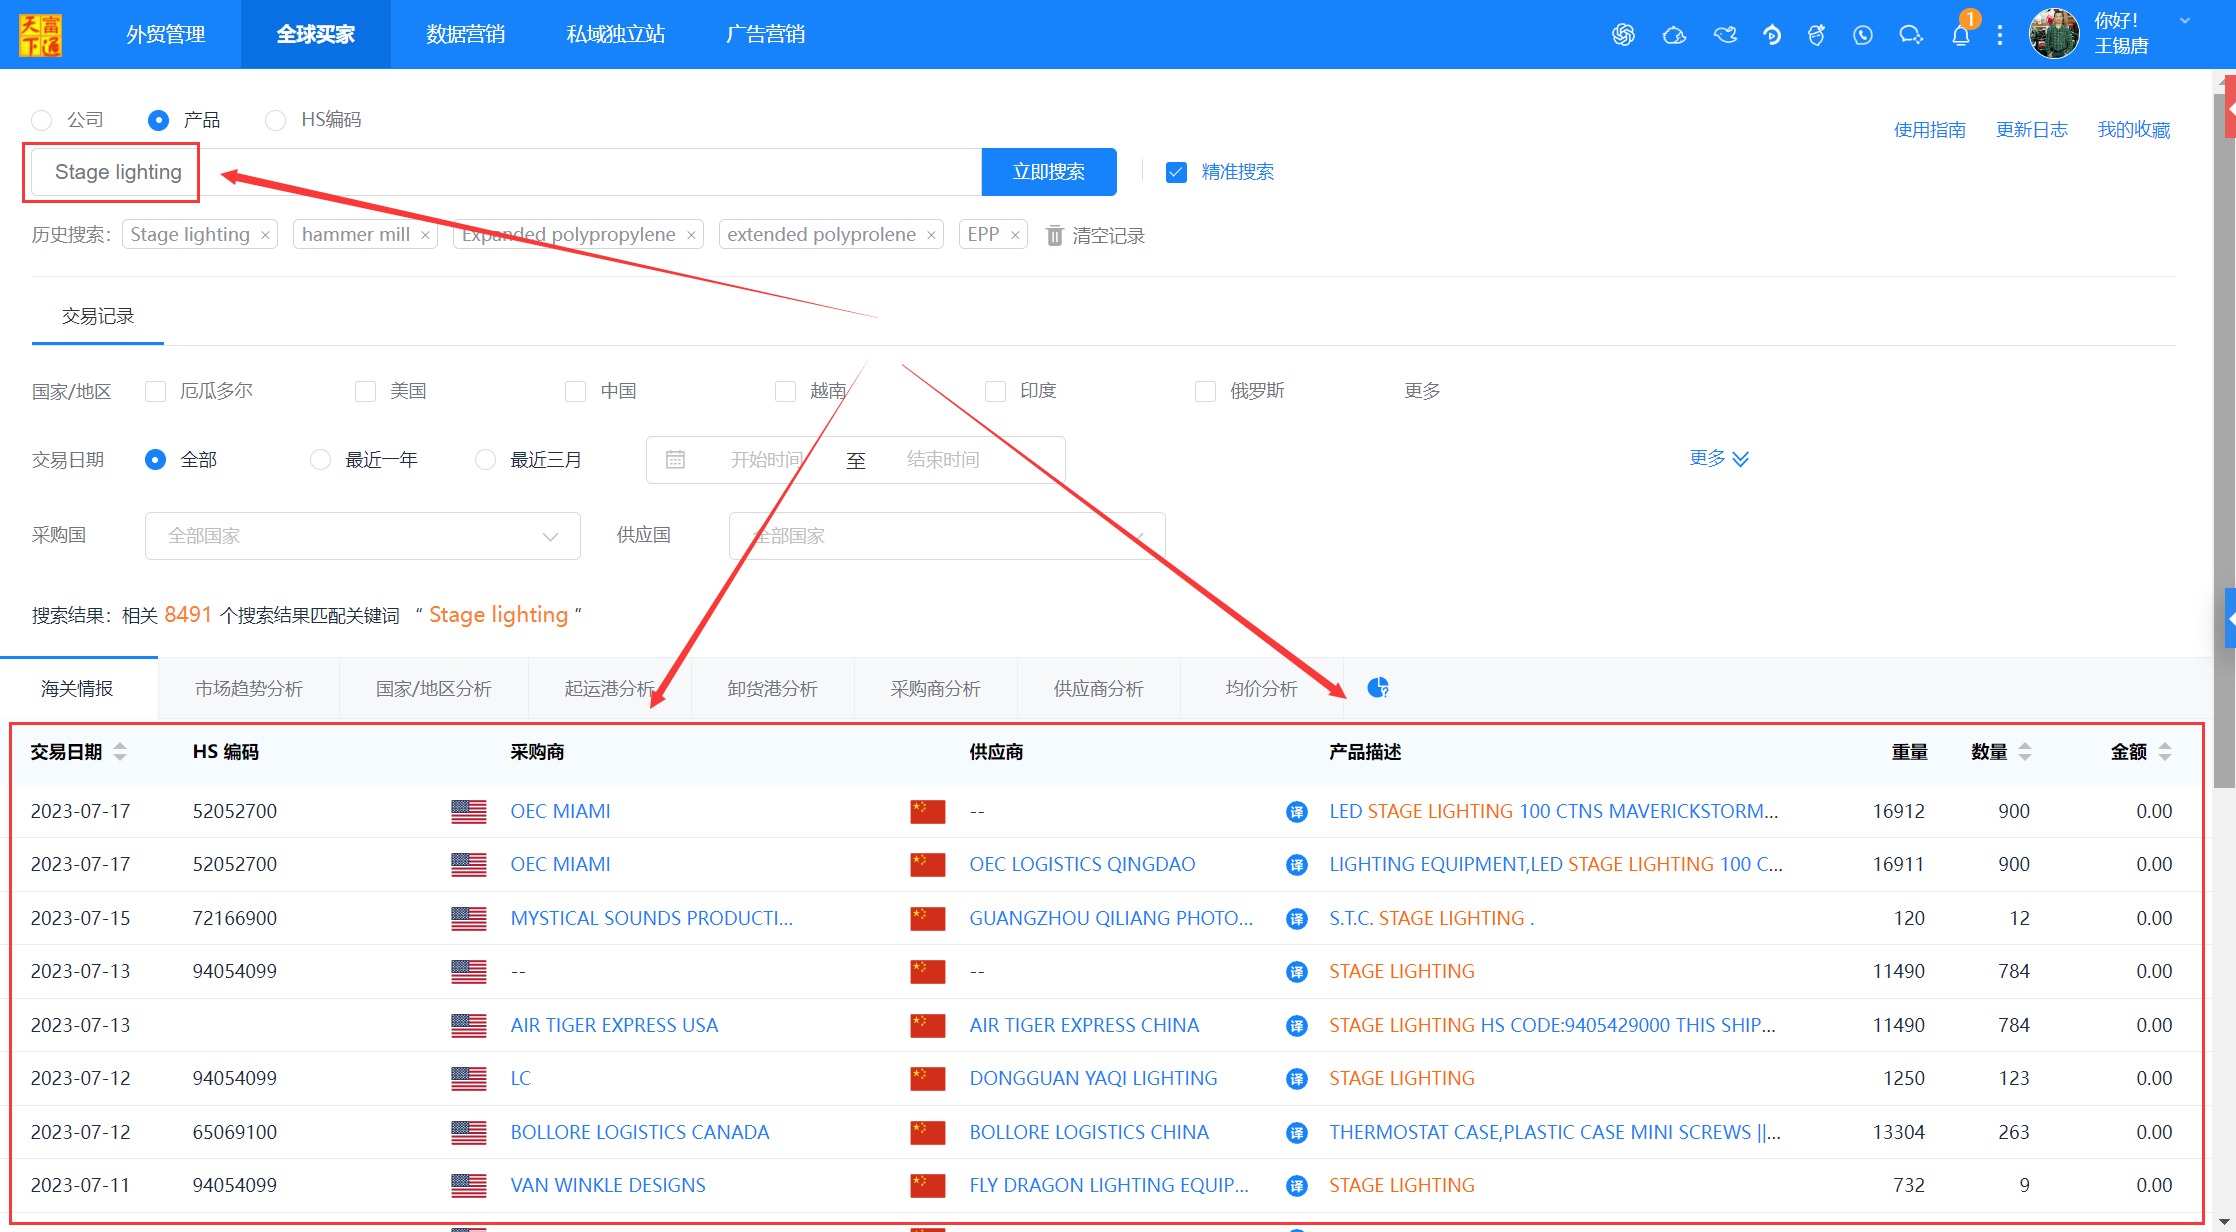Open supplier DONGGUAN YAQI LIGHTING link
This screenshot has height=1232, width=2236.
pyautogui.click(x=1093, y=1078)
